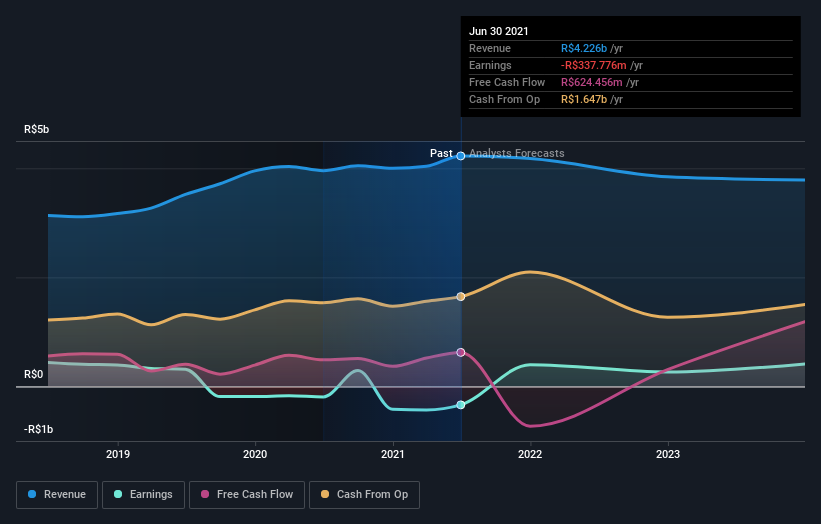Click the Past label
Screen dimensions: 821x524
[441, 153]
